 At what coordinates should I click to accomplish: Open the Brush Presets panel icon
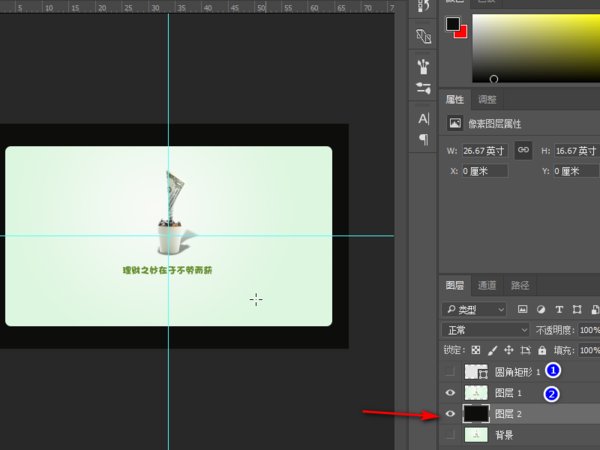pyautogui.click(x=423, y=69)
